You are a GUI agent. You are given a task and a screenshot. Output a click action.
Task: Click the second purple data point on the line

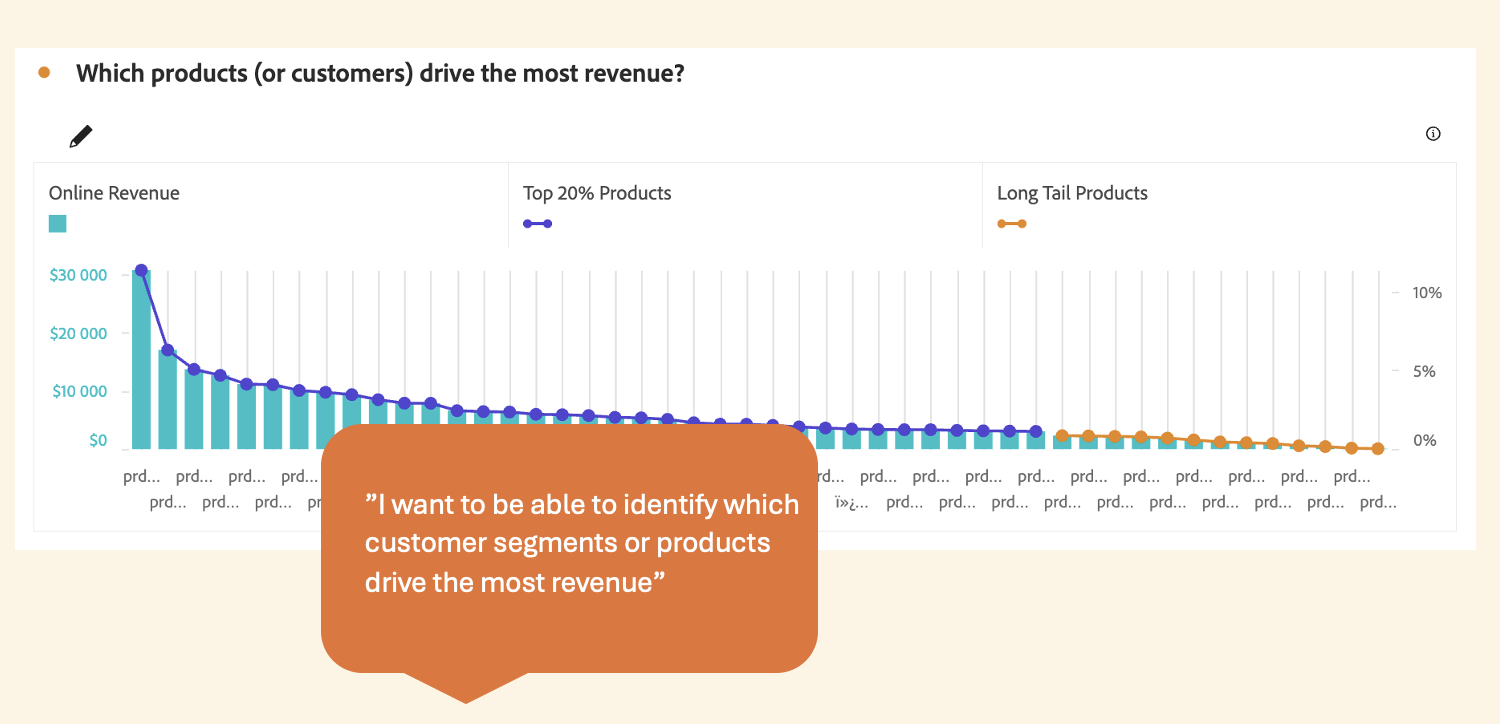[x=168, y=350]
